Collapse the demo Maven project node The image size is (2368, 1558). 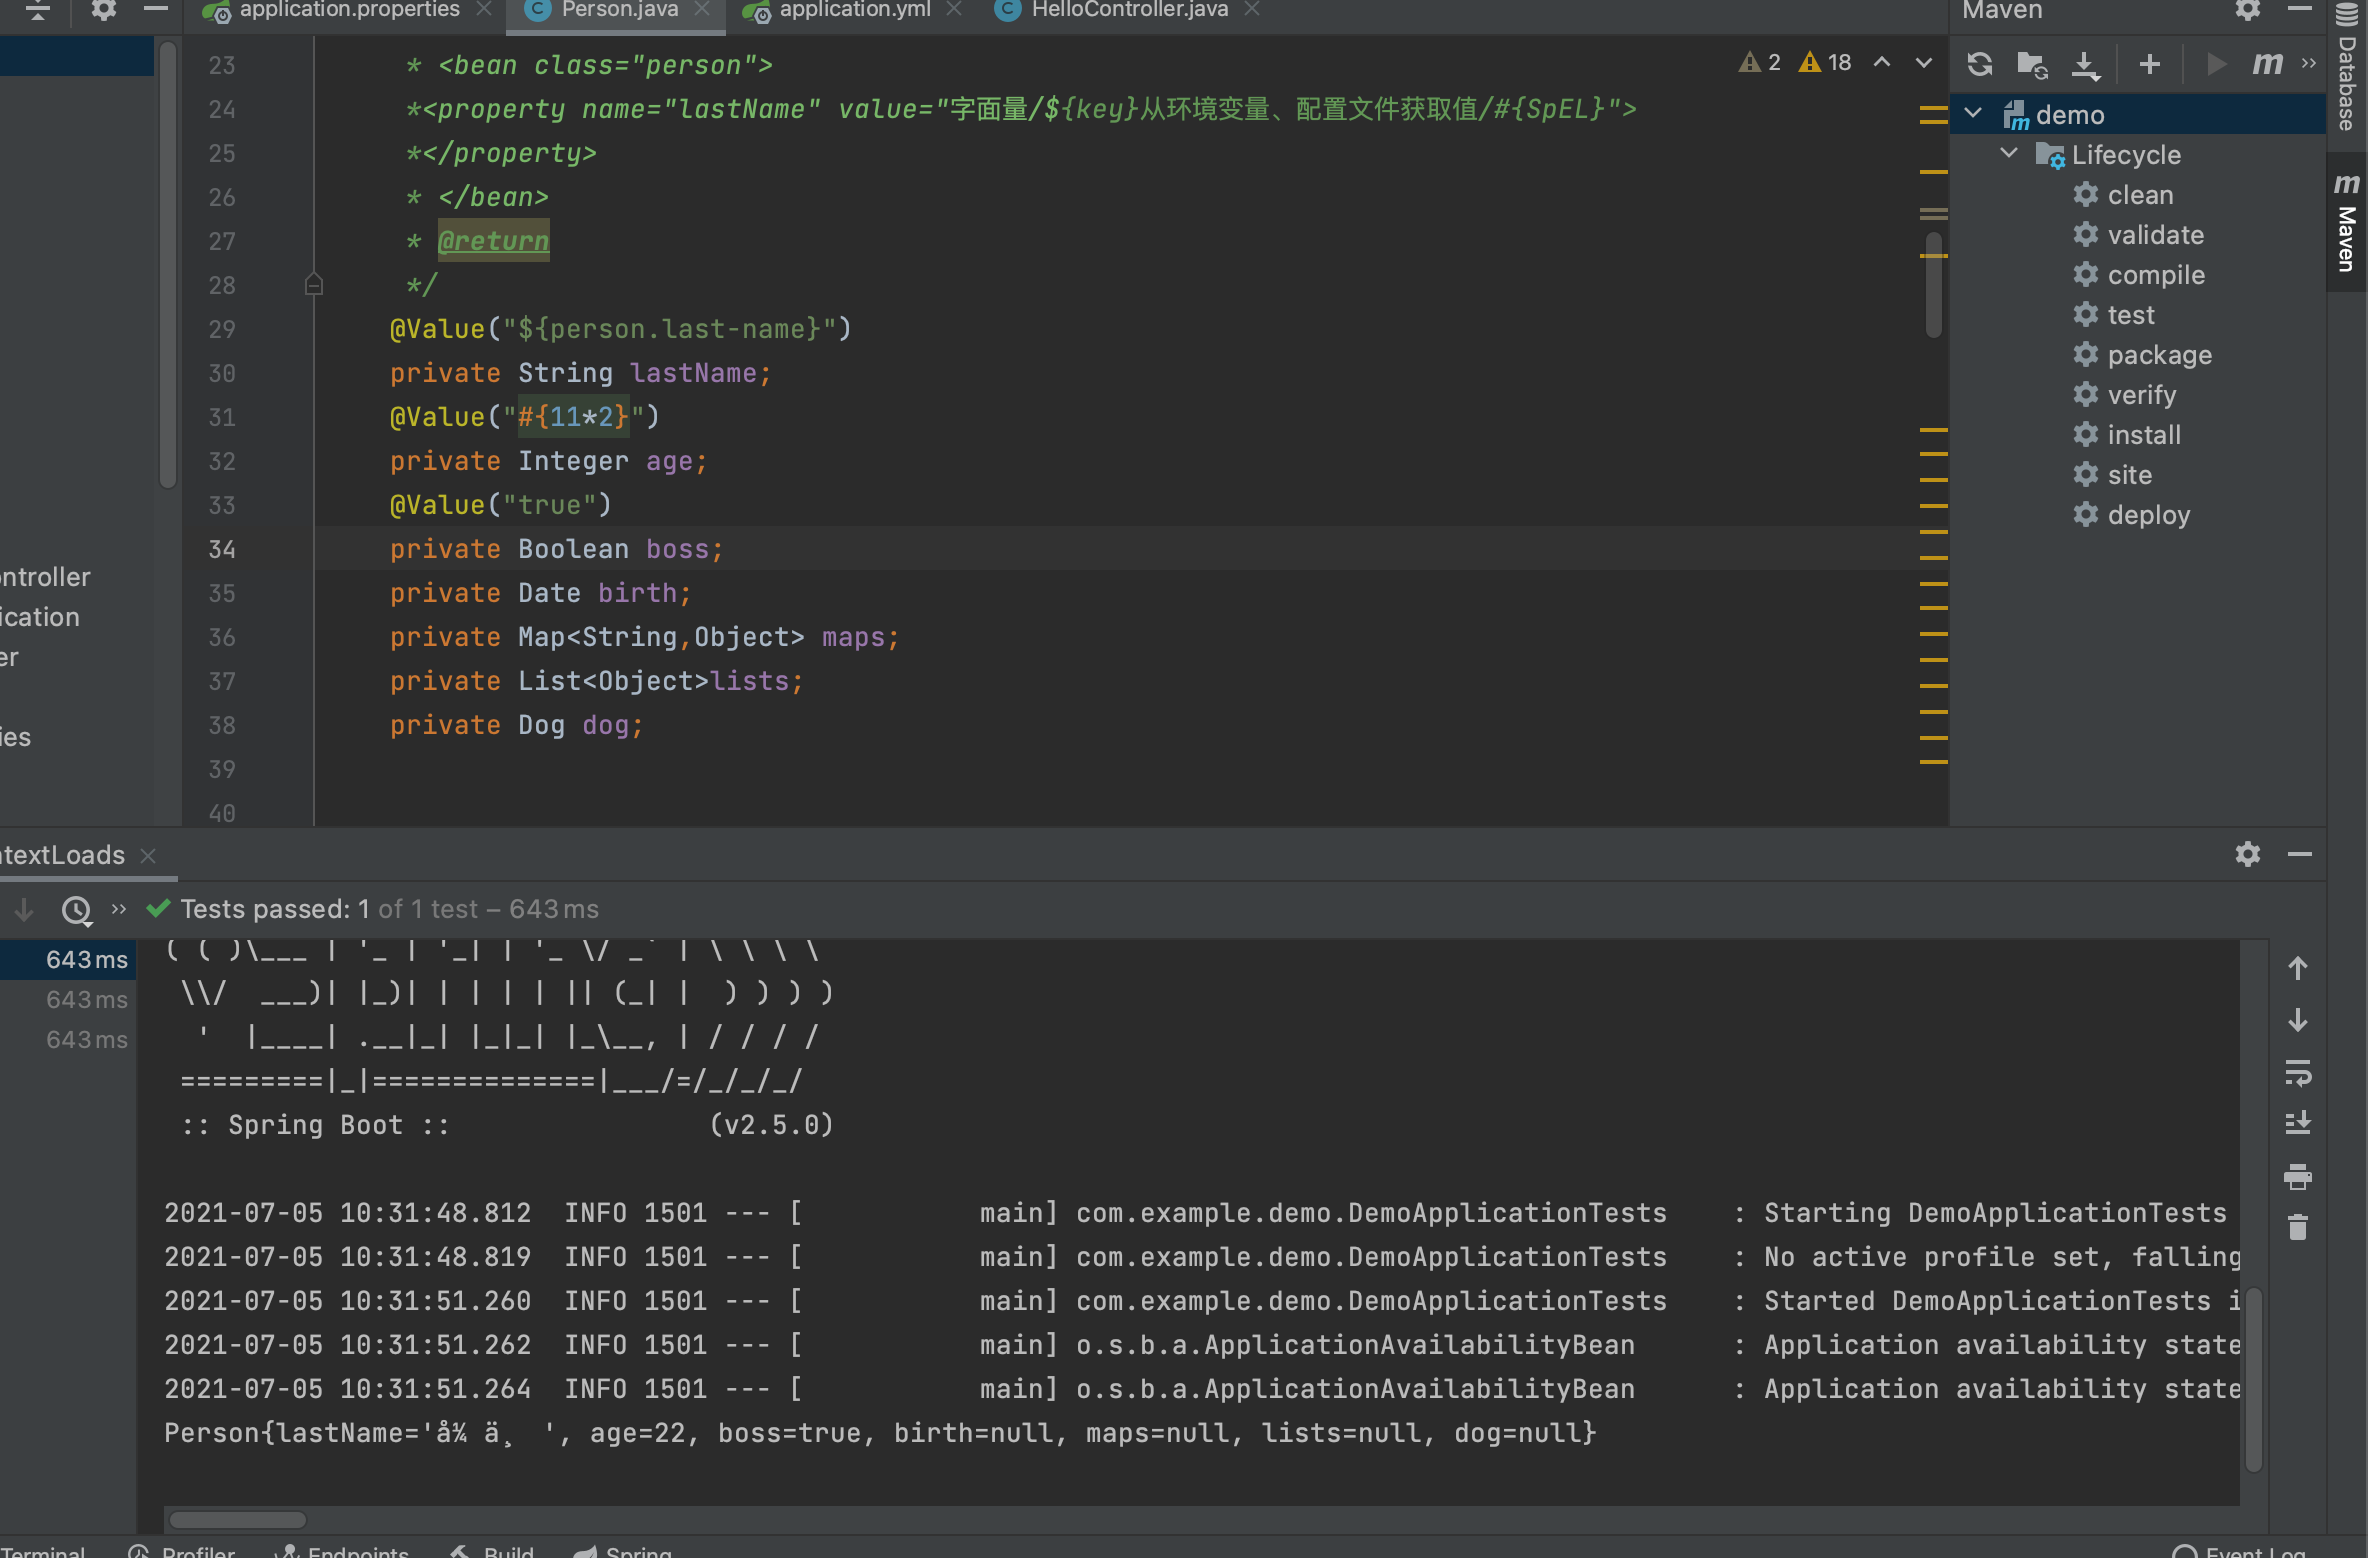coord(1973,114)
